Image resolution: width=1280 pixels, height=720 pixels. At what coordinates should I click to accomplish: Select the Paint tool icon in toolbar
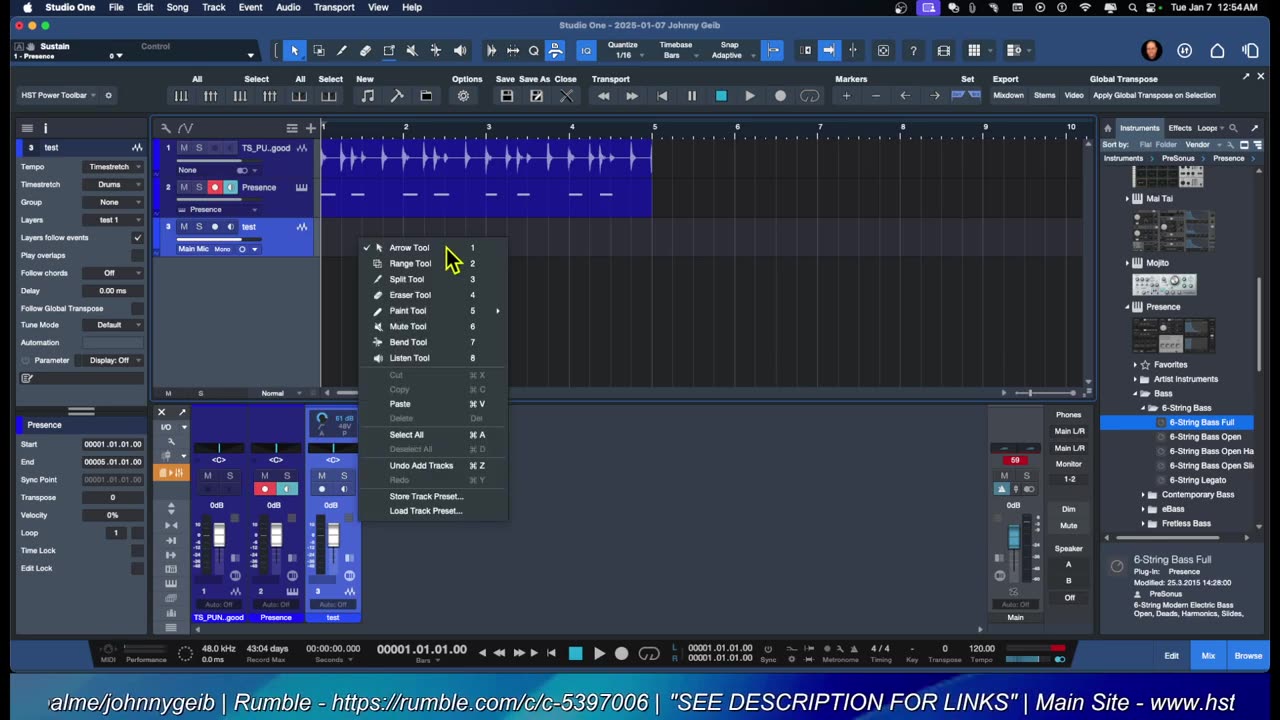pos(389,51)
